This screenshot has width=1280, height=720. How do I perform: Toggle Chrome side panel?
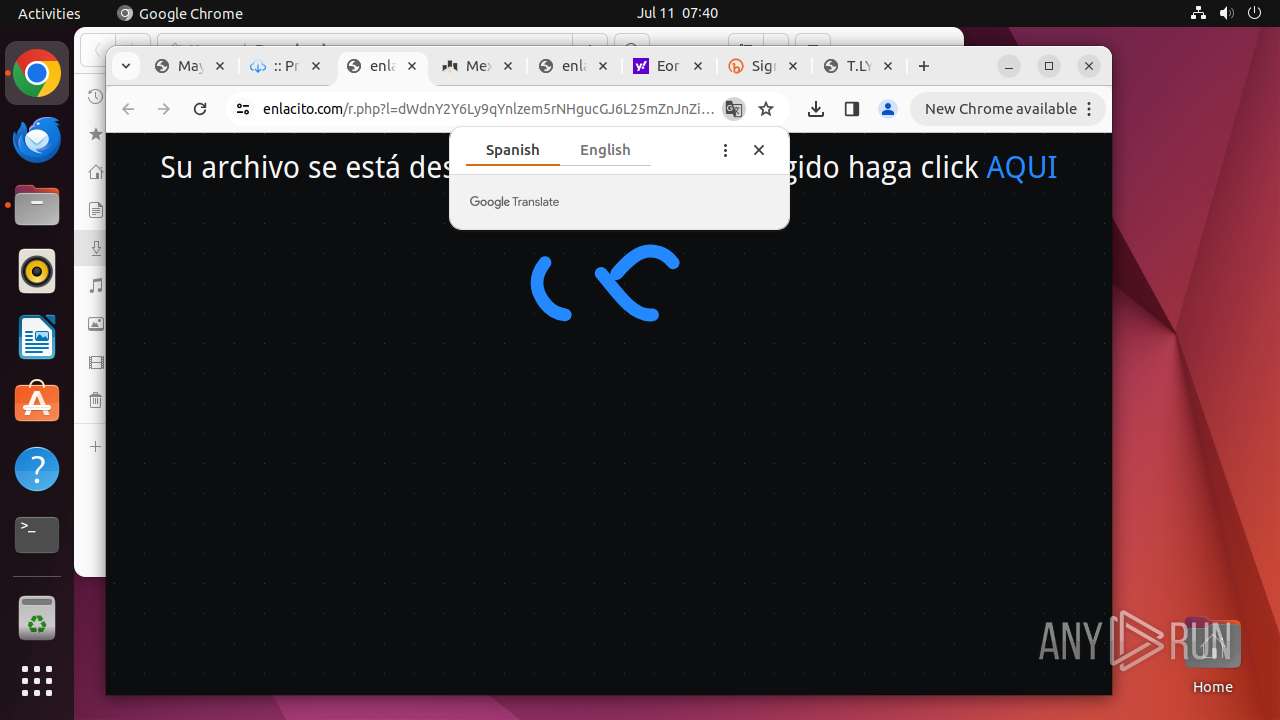[x=852, y=109]
